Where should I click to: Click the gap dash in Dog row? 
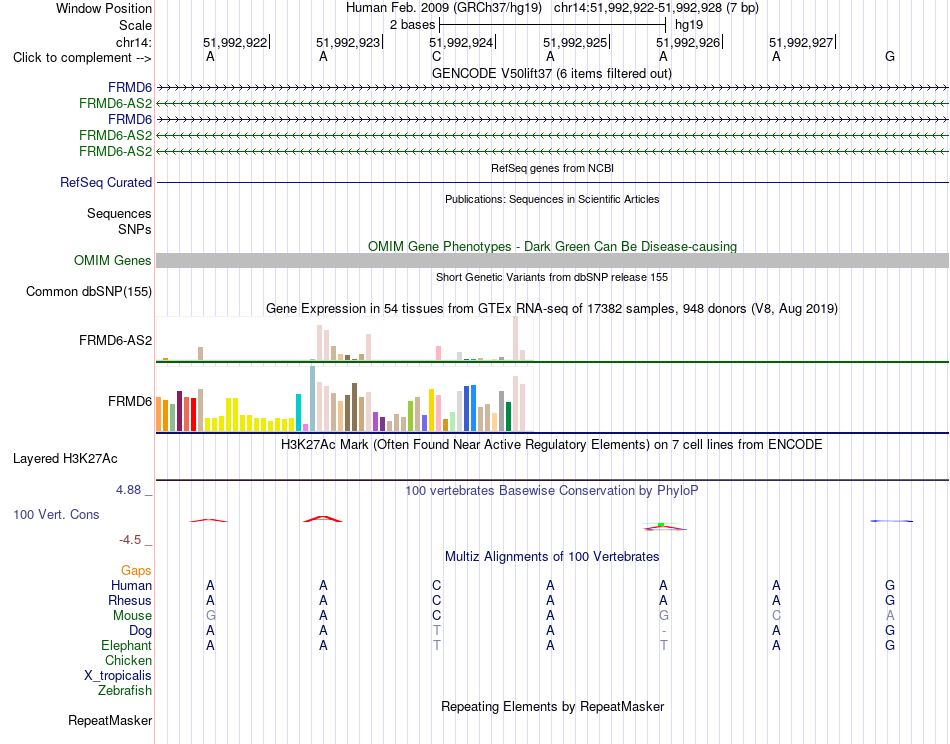pos(663,631)
